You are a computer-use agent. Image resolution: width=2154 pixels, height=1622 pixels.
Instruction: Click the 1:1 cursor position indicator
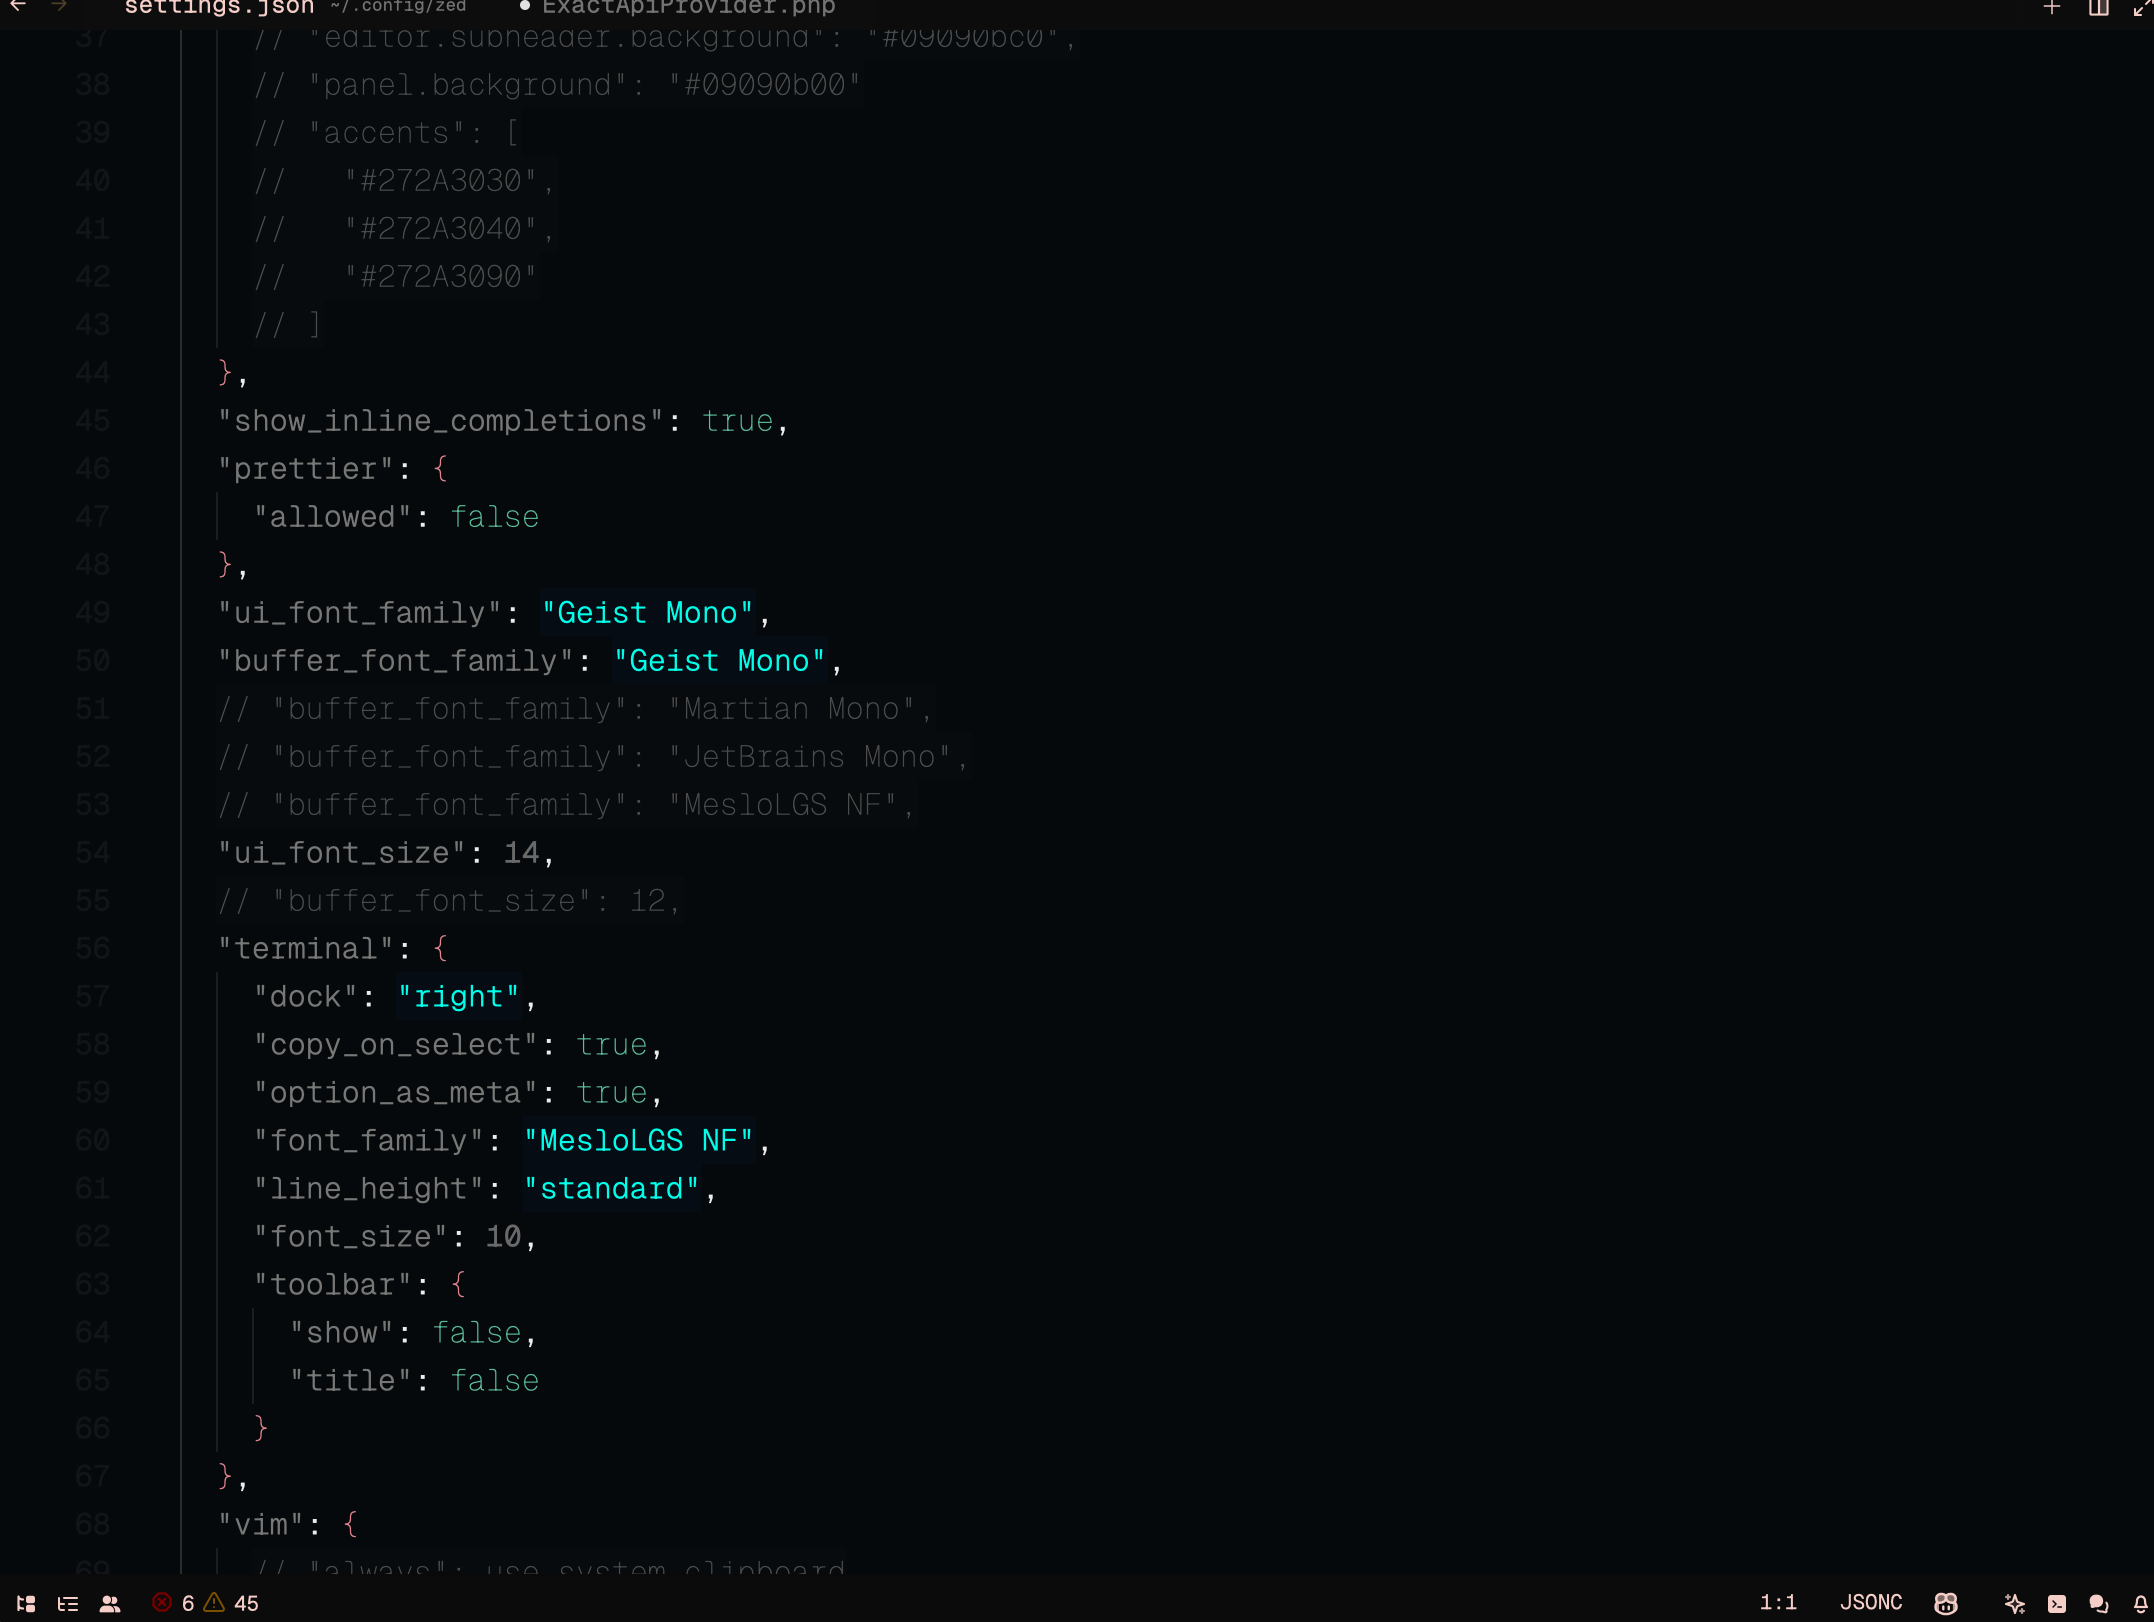pyautogui.click(x=1778, y=1603)
